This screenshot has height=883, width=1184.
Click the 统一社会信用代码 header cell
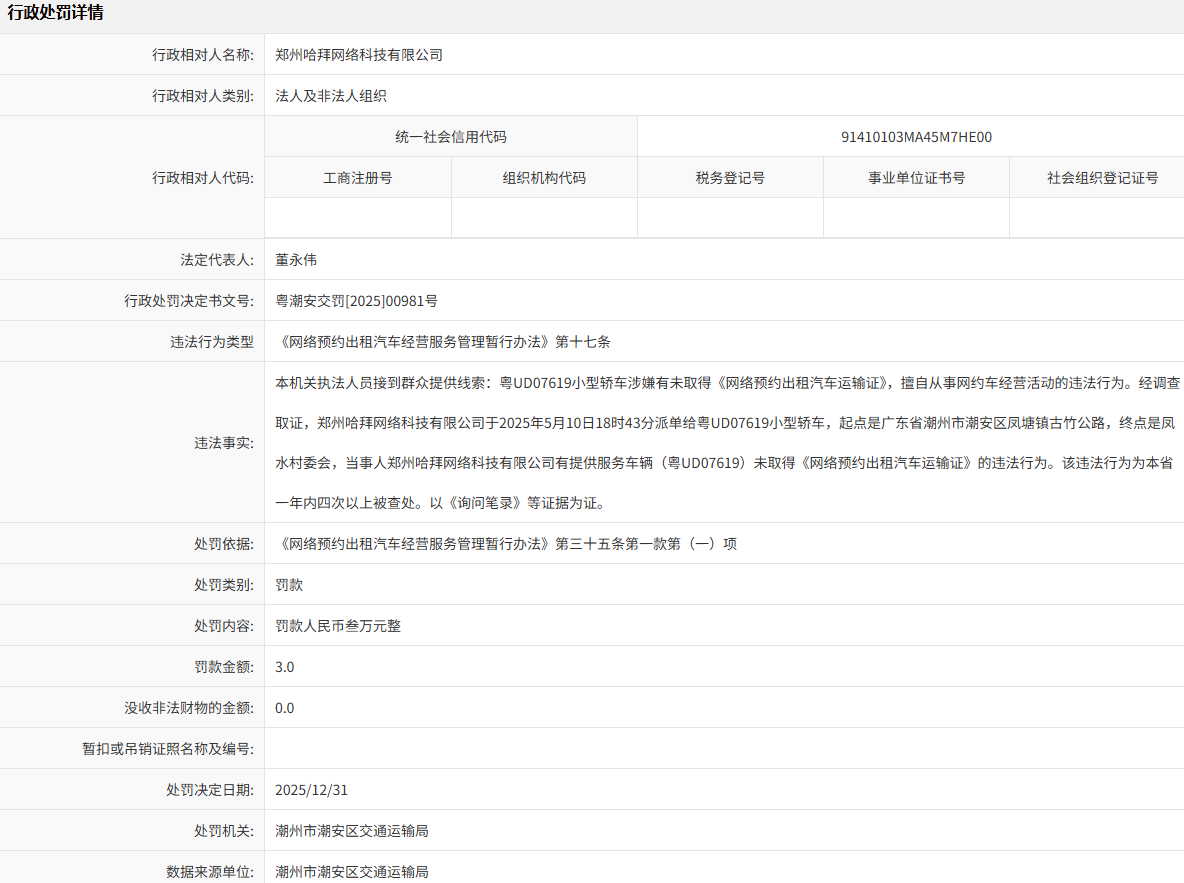(x=451, y=137)
